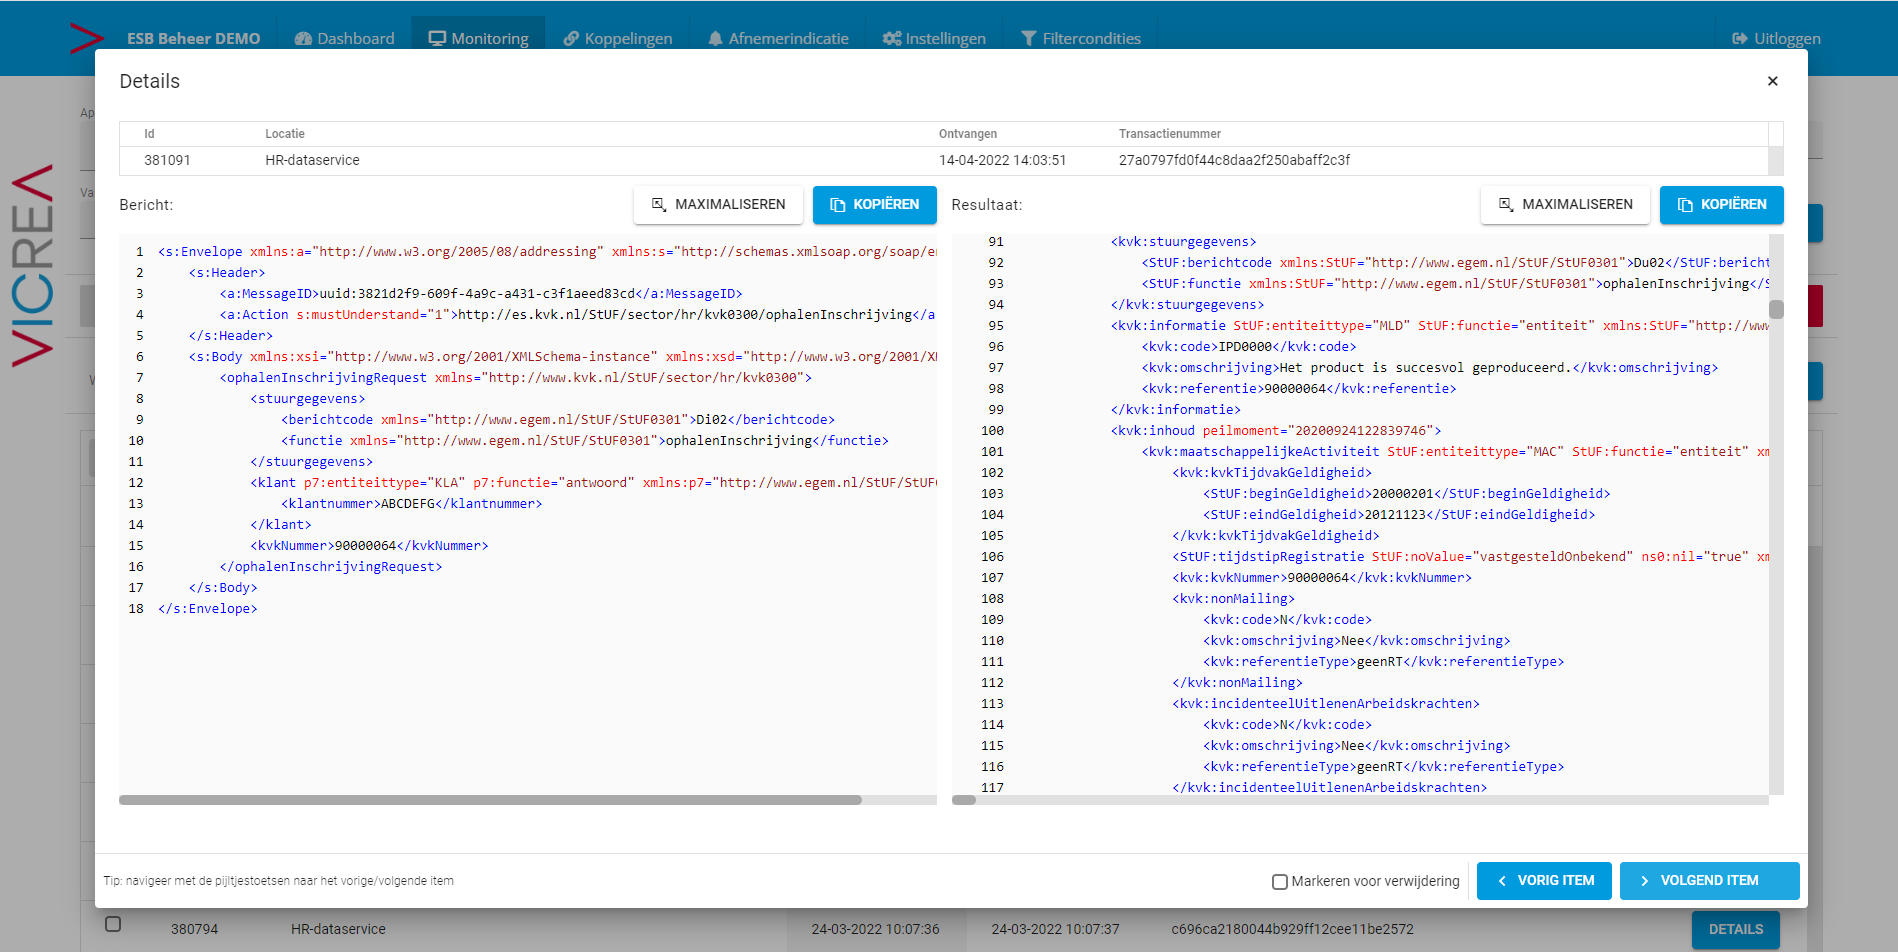1898x952 pixels.
Task: Click Resultaat vertical scrollbar thumb
Action: 1776,309
